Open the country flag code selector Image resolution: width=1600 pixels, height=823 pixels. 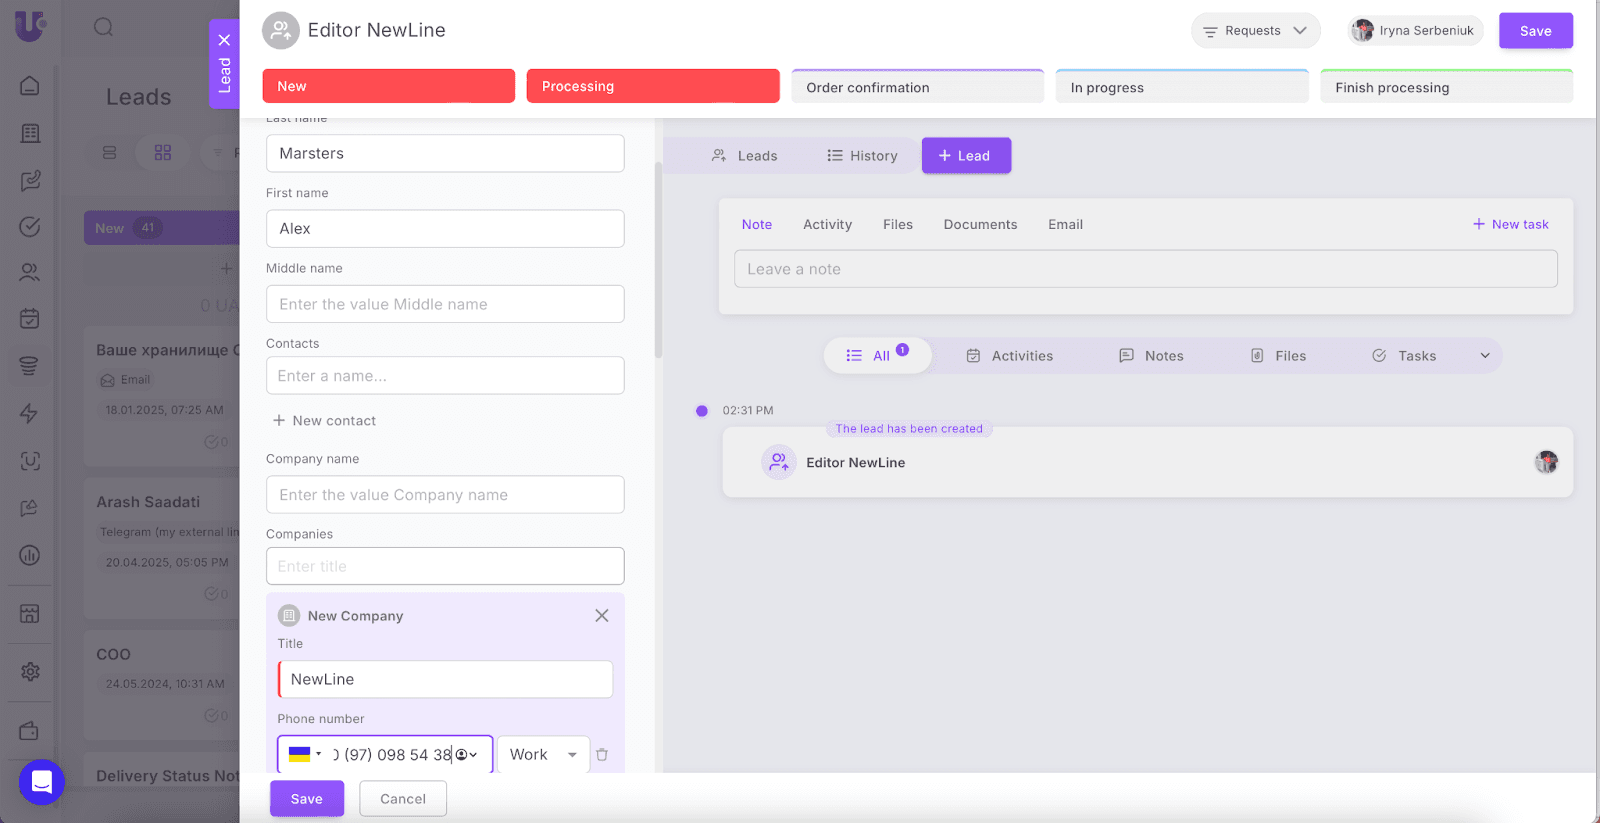pyautogui.click(x=305, y=755)
